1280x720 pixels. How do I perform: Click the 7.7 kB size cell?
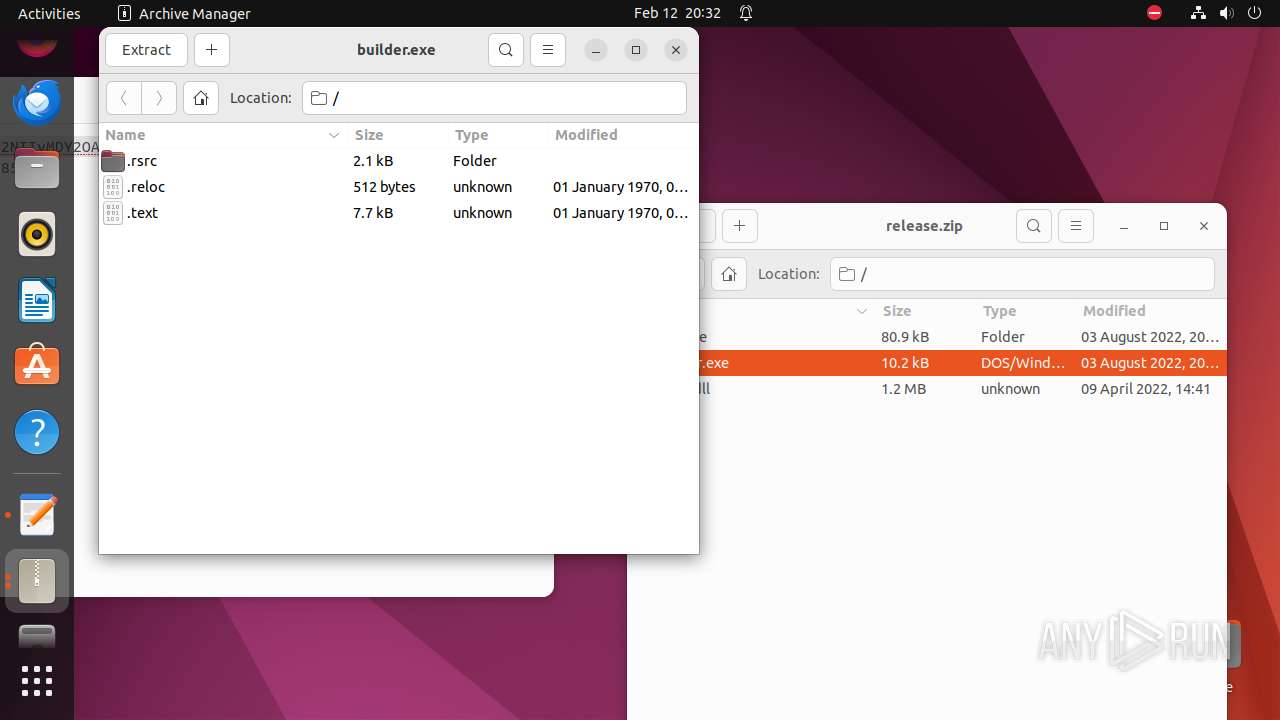373,213
